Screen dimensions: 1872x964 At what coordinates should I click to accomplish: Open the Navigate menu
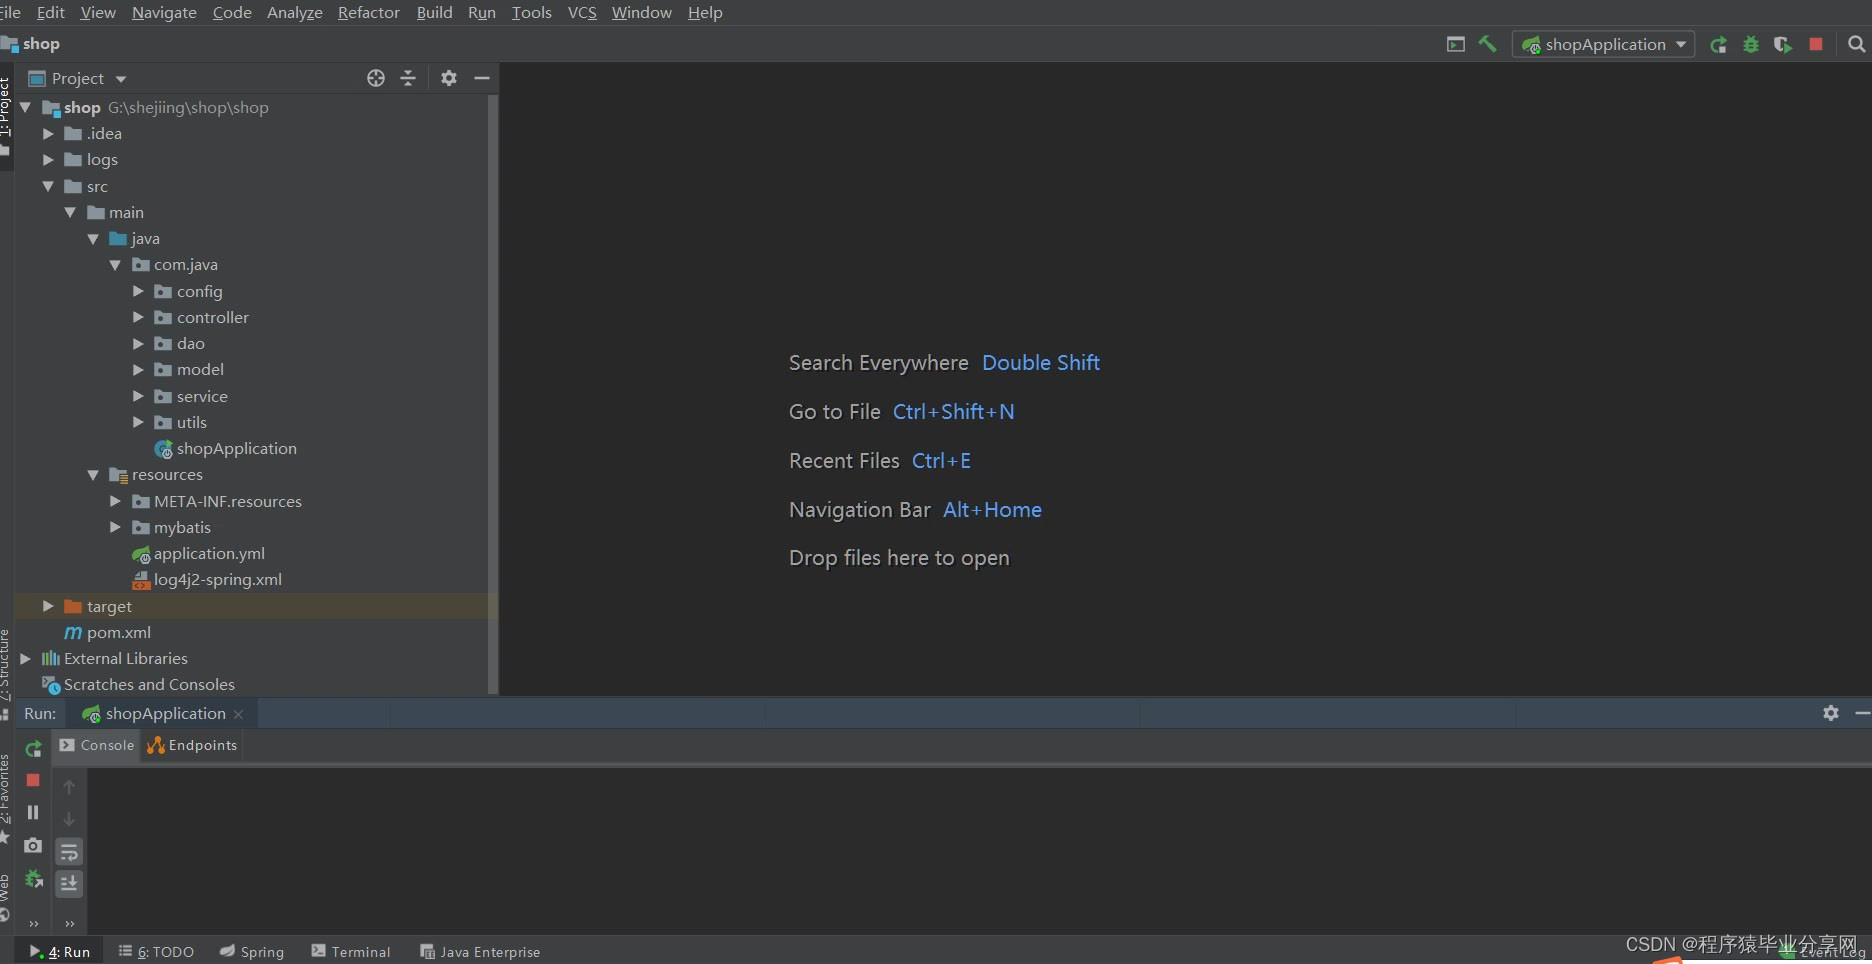164,12
